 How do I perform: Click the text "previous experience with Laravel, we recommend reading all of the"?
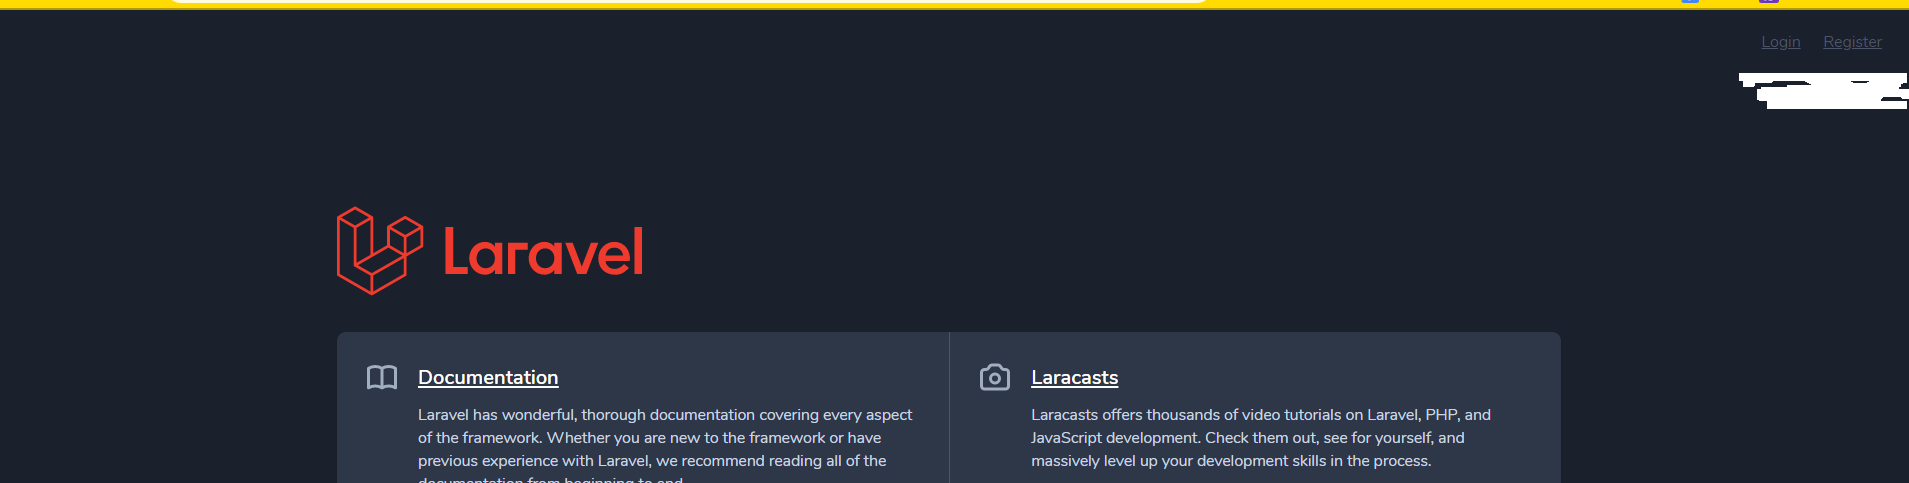click(x=652, y=461)
